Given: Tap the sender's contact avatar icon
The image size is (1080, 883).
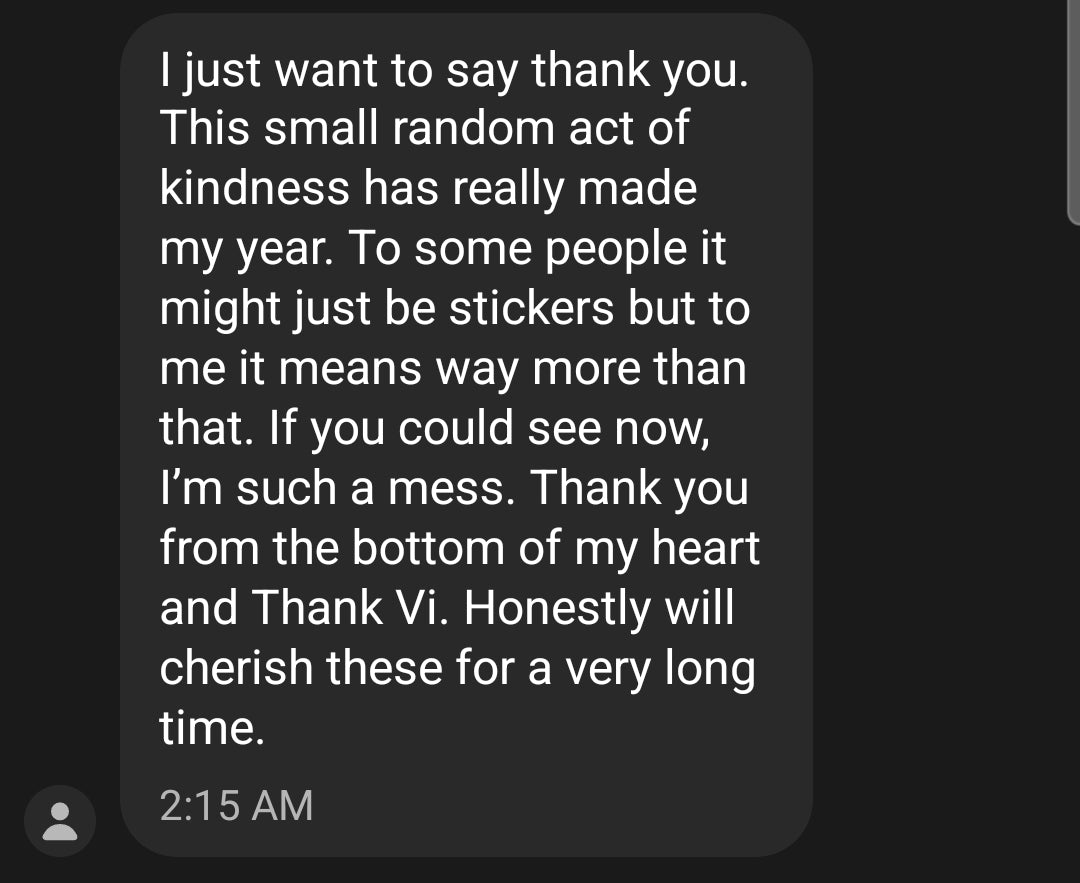Looking at the screenshot, I should click(x=60, y=821).
